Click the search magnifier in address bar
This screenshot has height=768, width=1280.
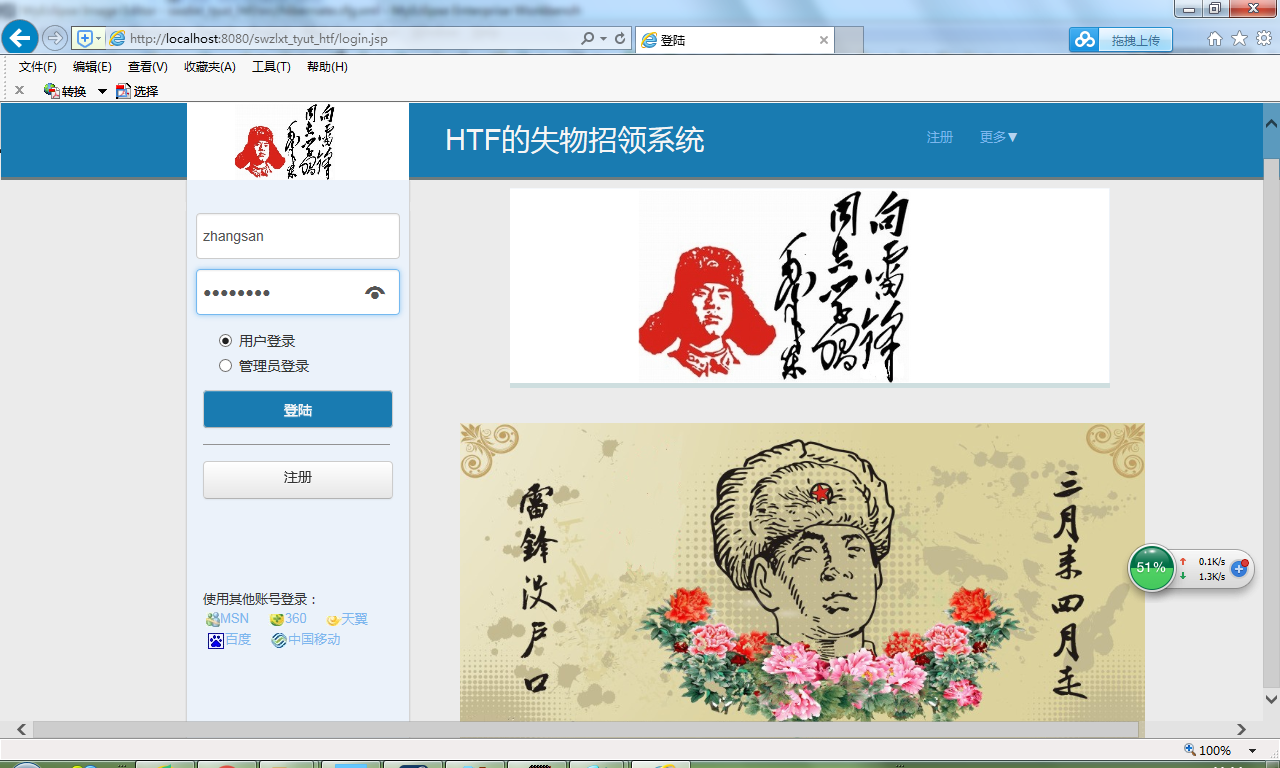point(588,39)
